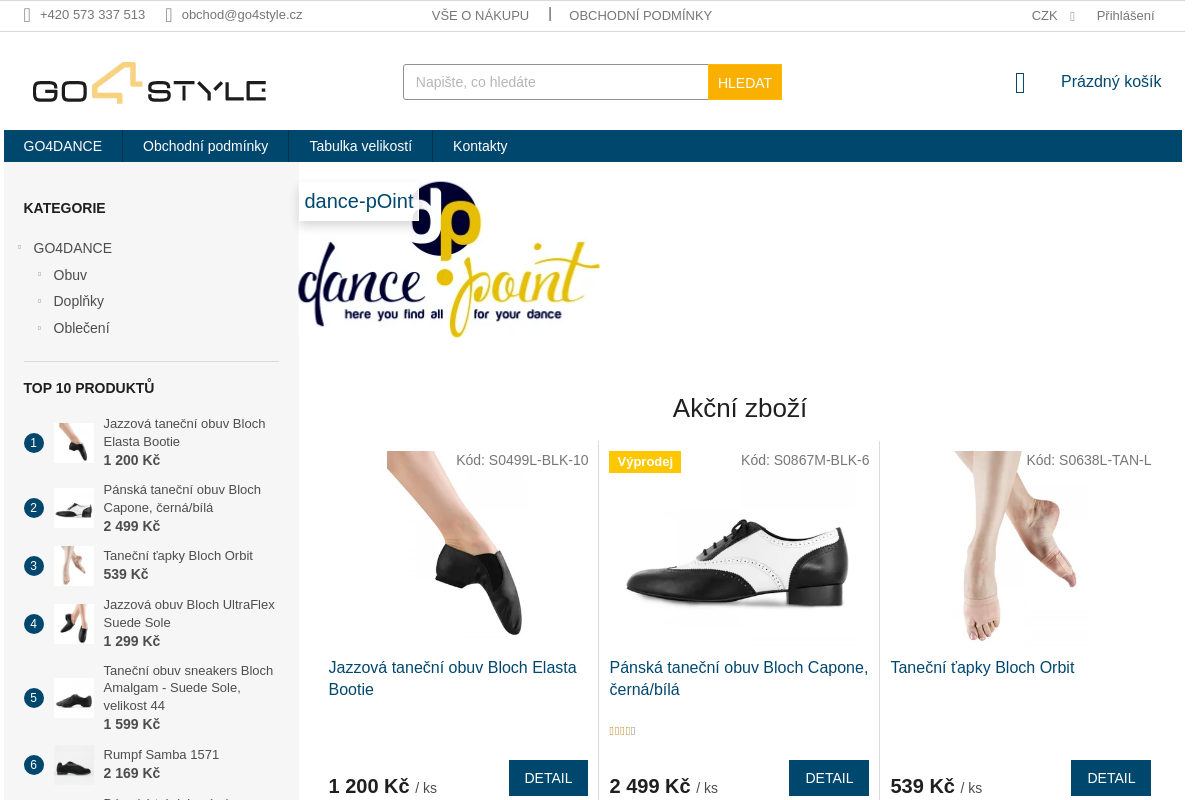Open the CZK currency dropdown

[1053, 16]
